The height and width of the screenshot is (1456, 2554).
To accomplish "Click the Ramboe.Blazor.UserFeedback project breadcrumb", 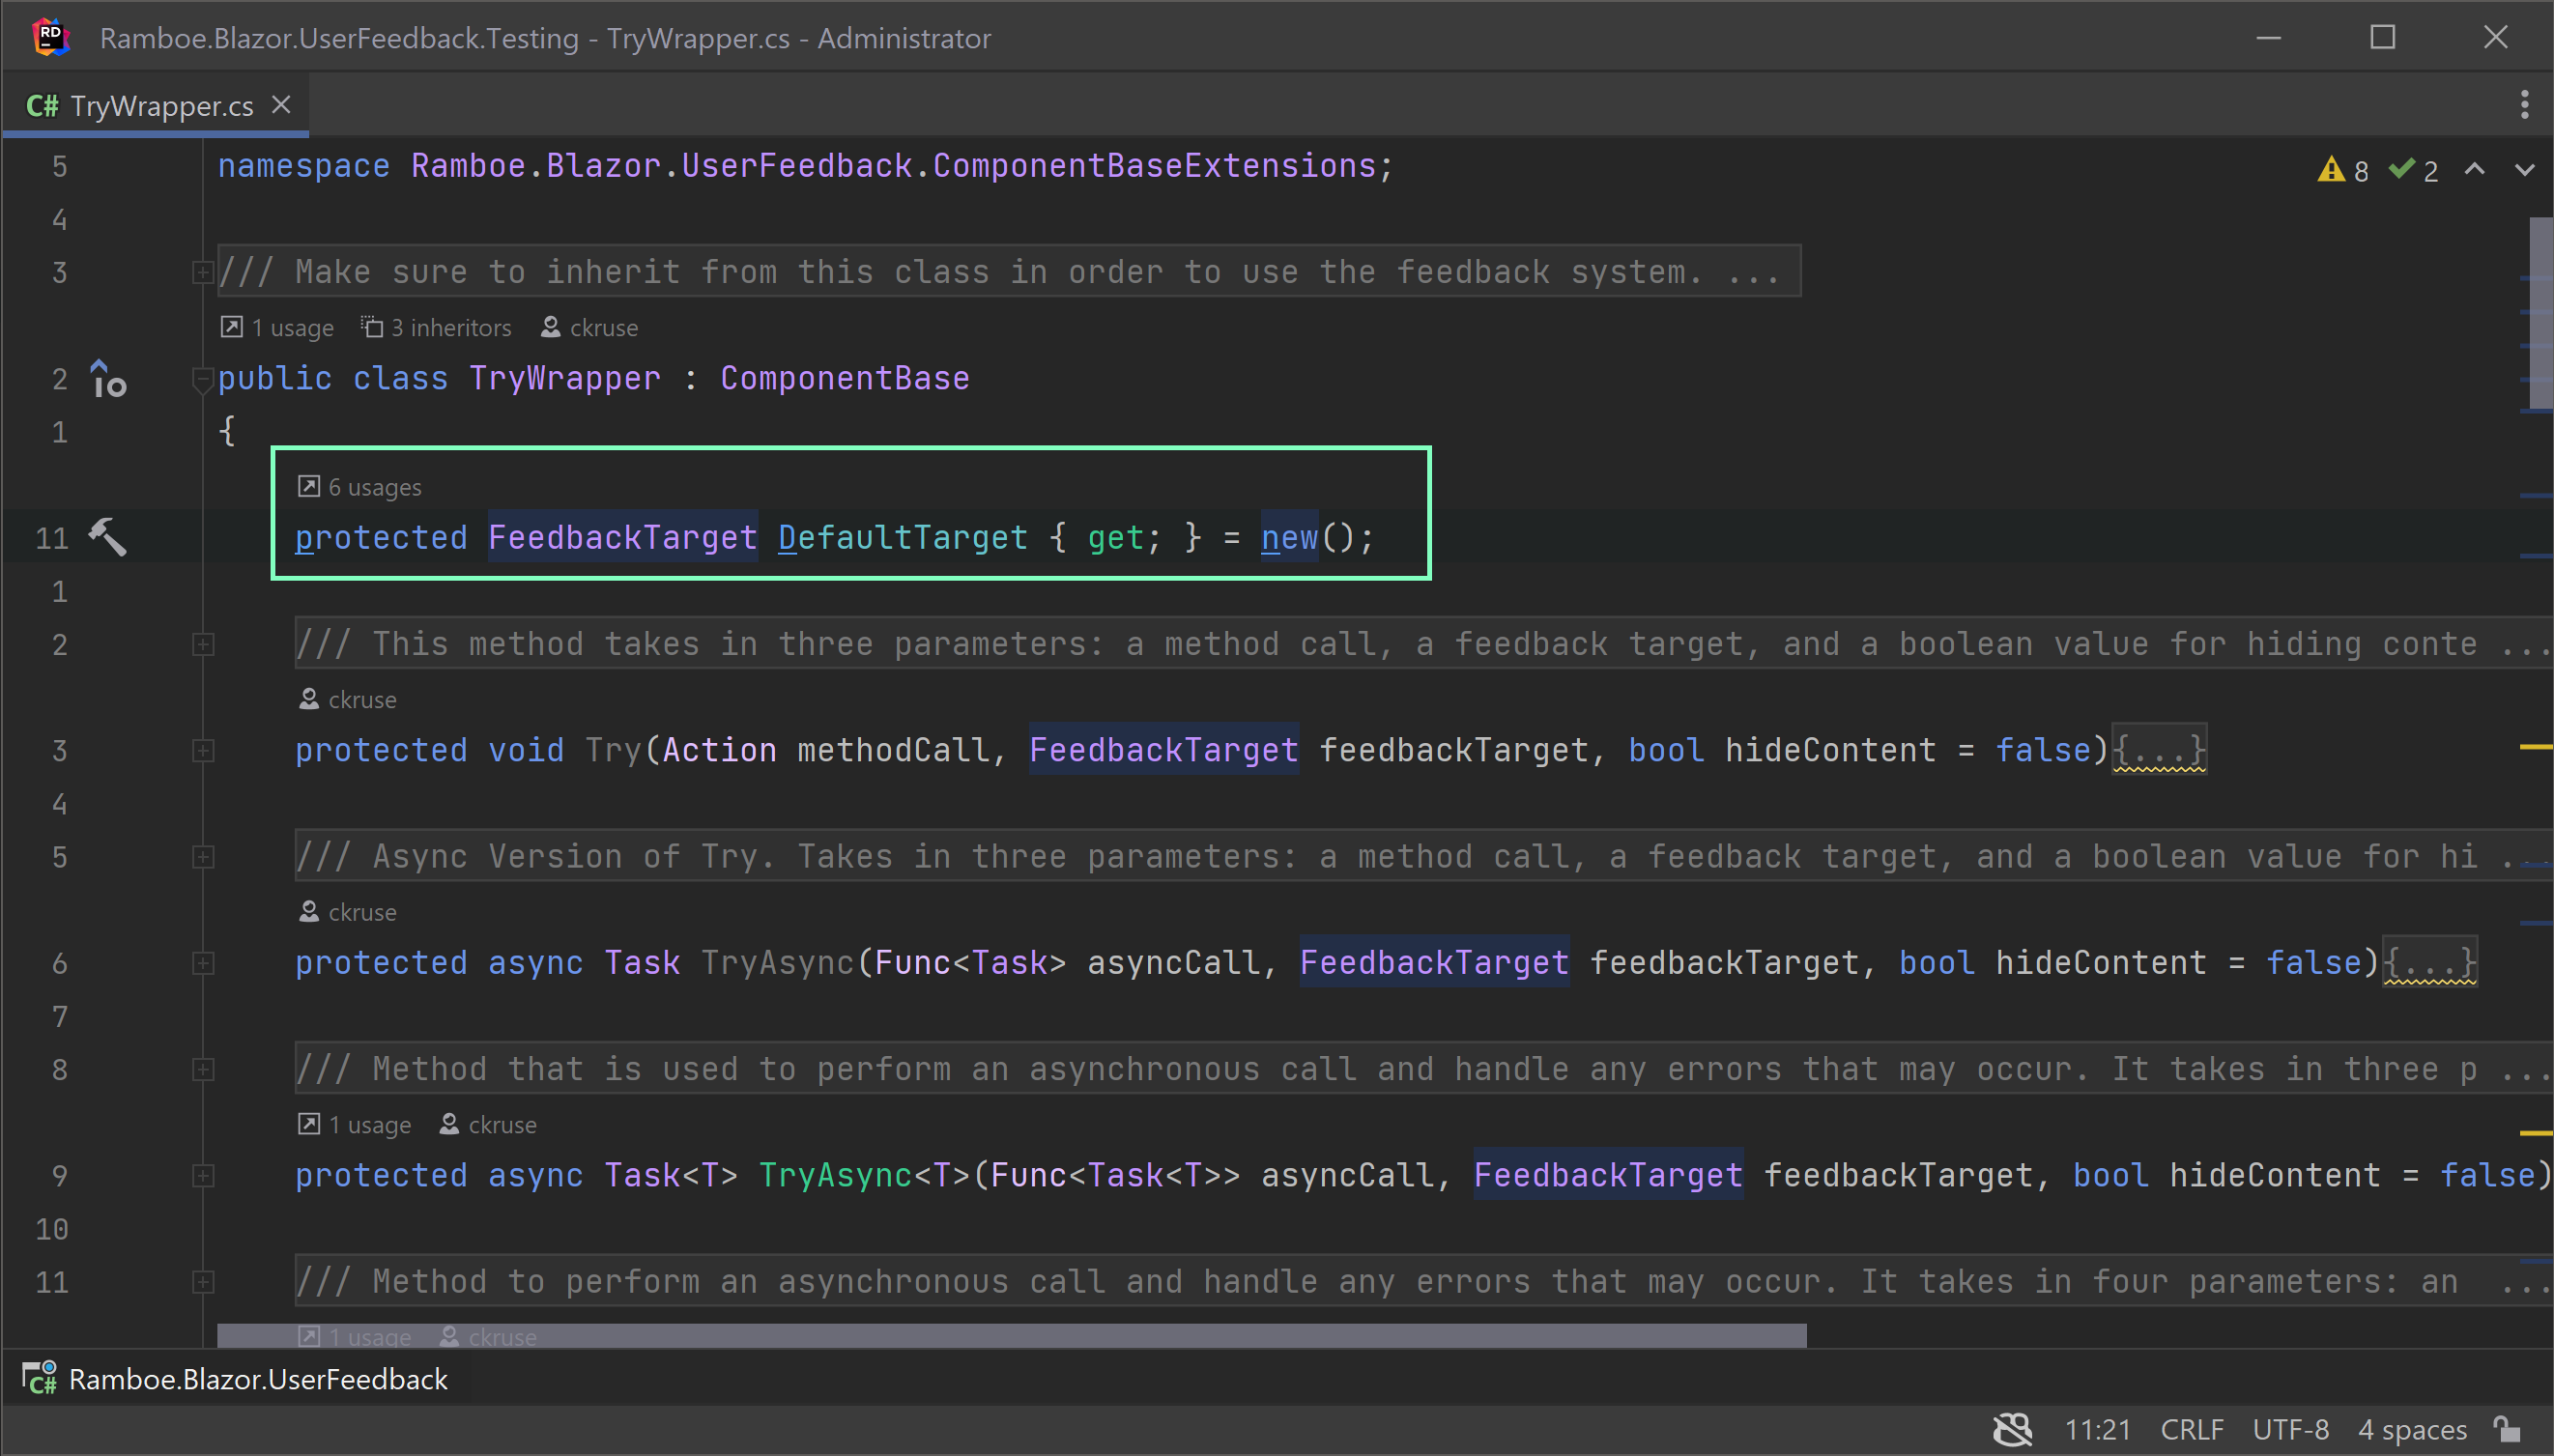I will 258,1379.
